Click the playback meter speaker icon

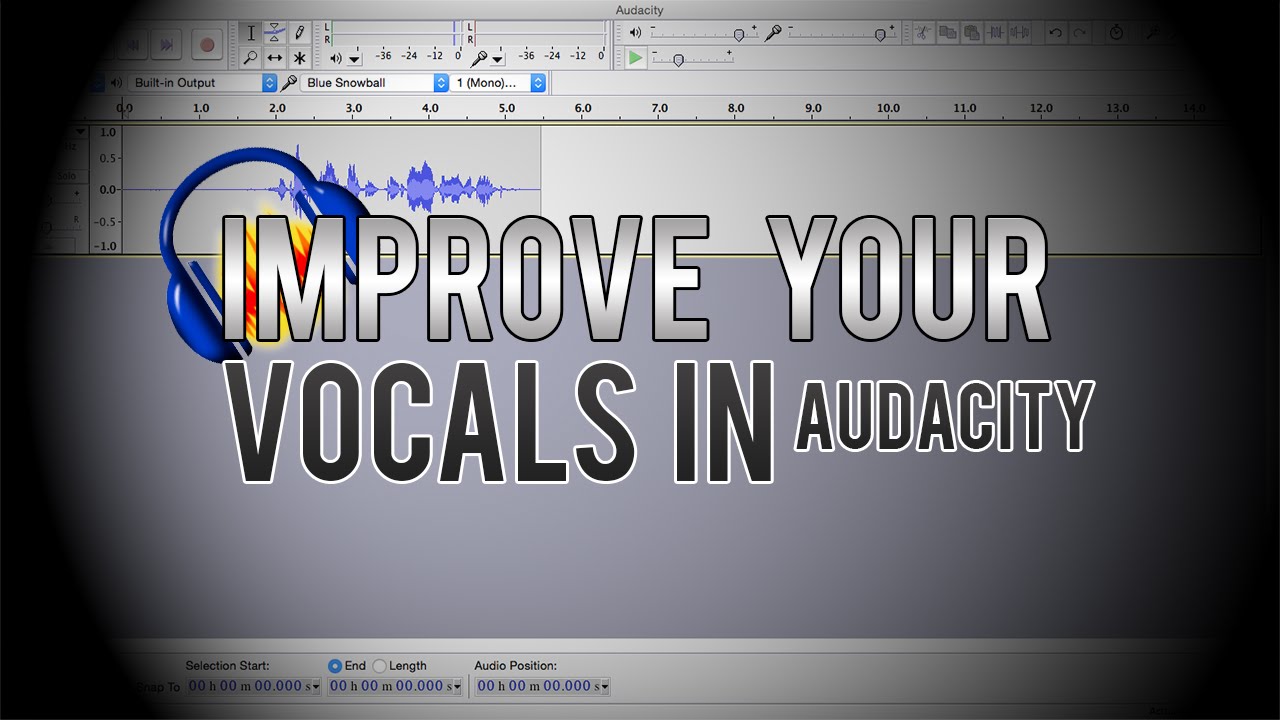(336, 58)
